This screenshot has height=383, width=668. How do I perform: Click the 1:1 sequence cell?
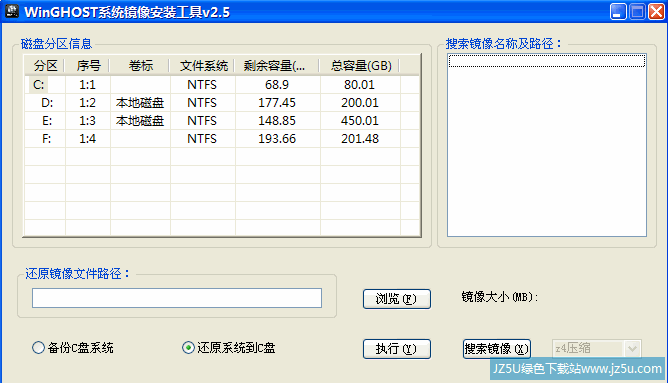pos(87,85)
